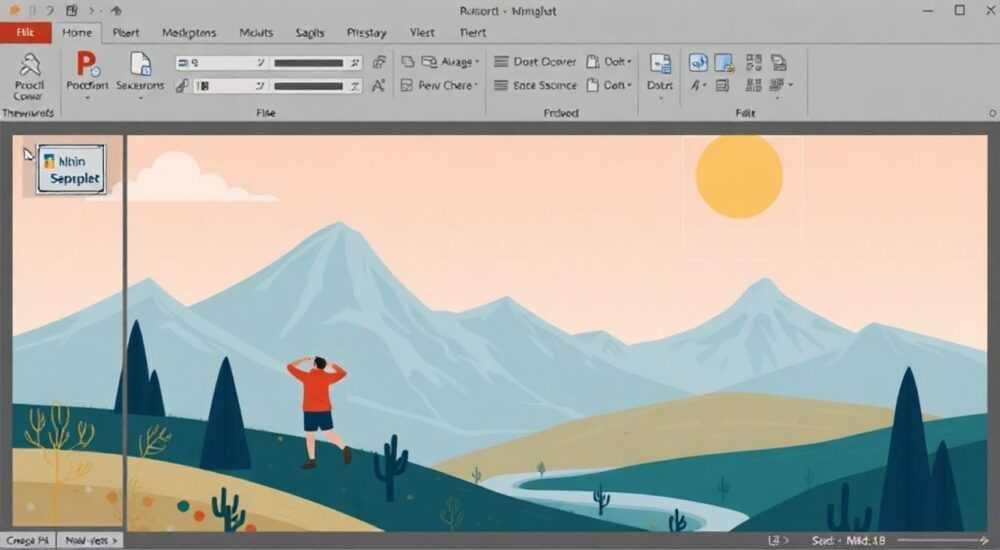Expand the arrow under Sexerons
Viewport: 1000px width, 550px height.
[x=140, y=98]
